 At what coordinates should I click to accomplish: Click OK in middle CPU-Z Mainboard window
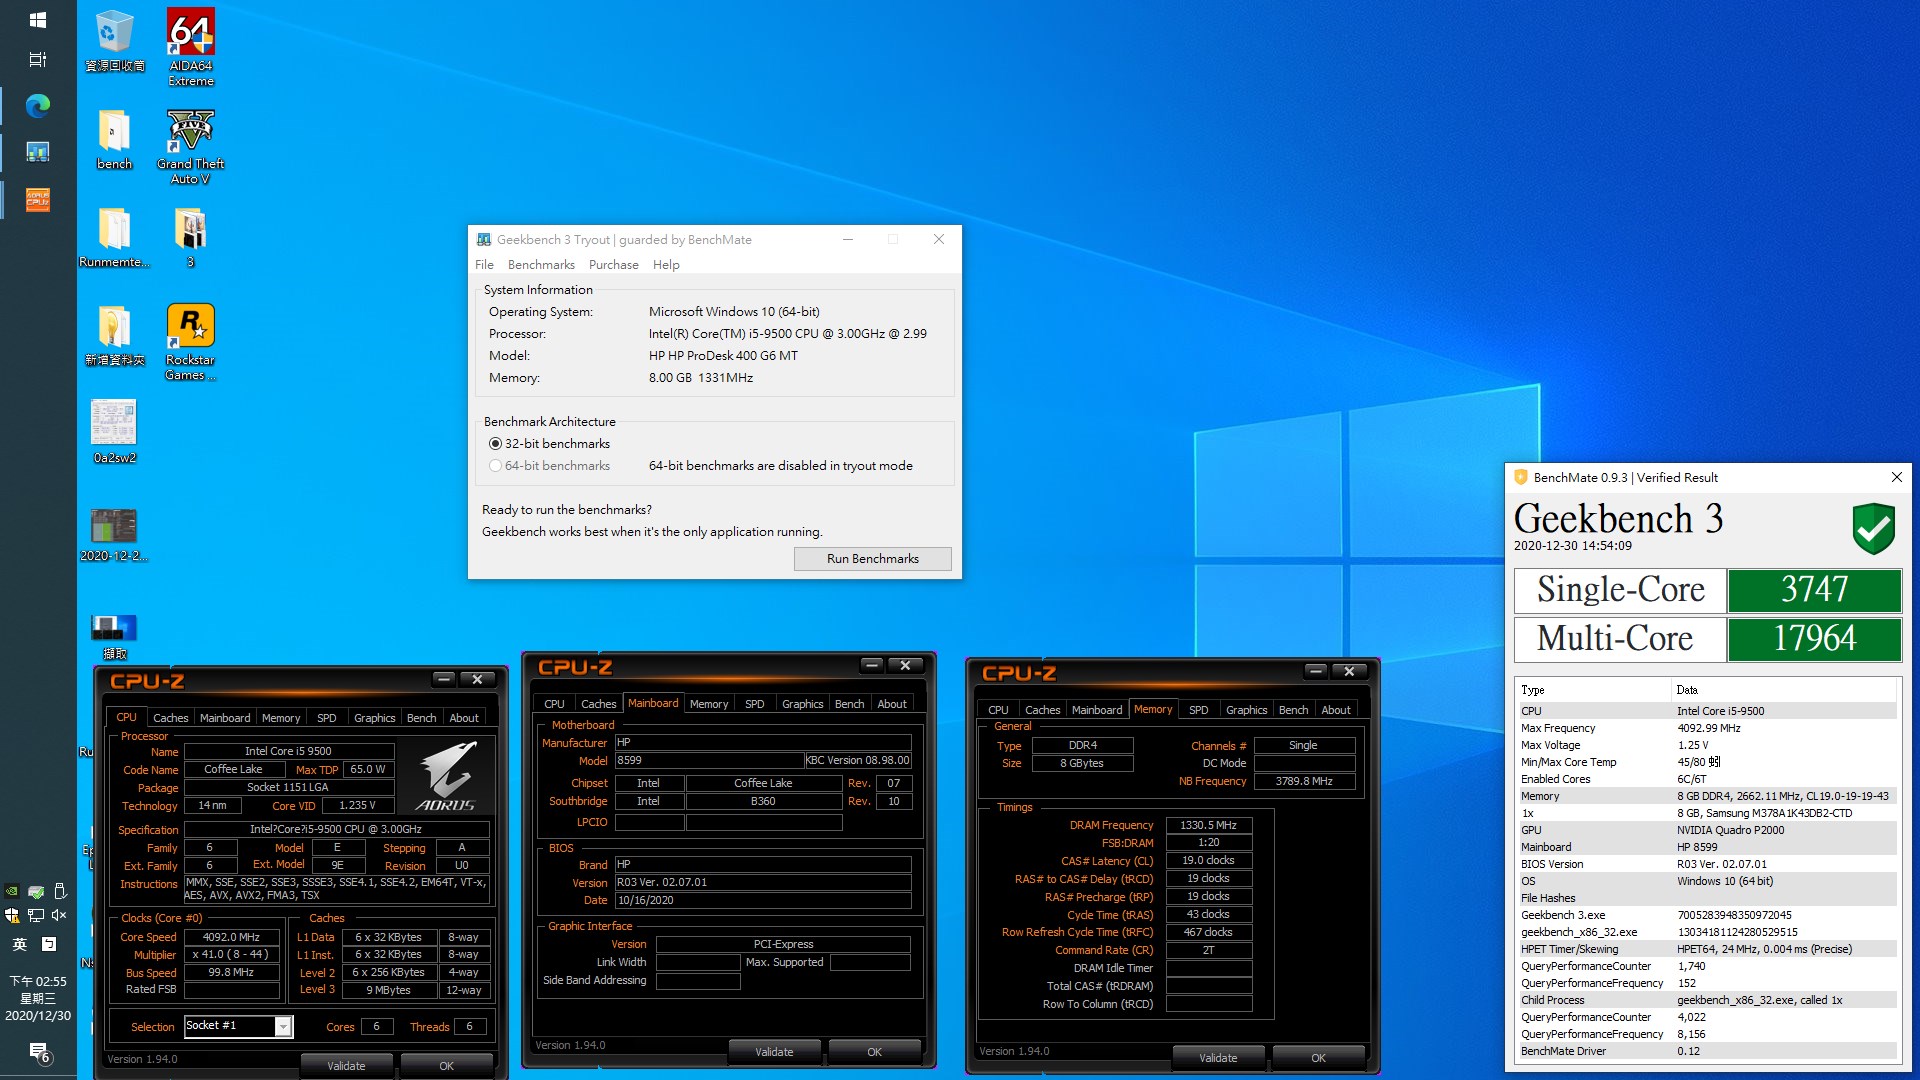pos(874,1052)
